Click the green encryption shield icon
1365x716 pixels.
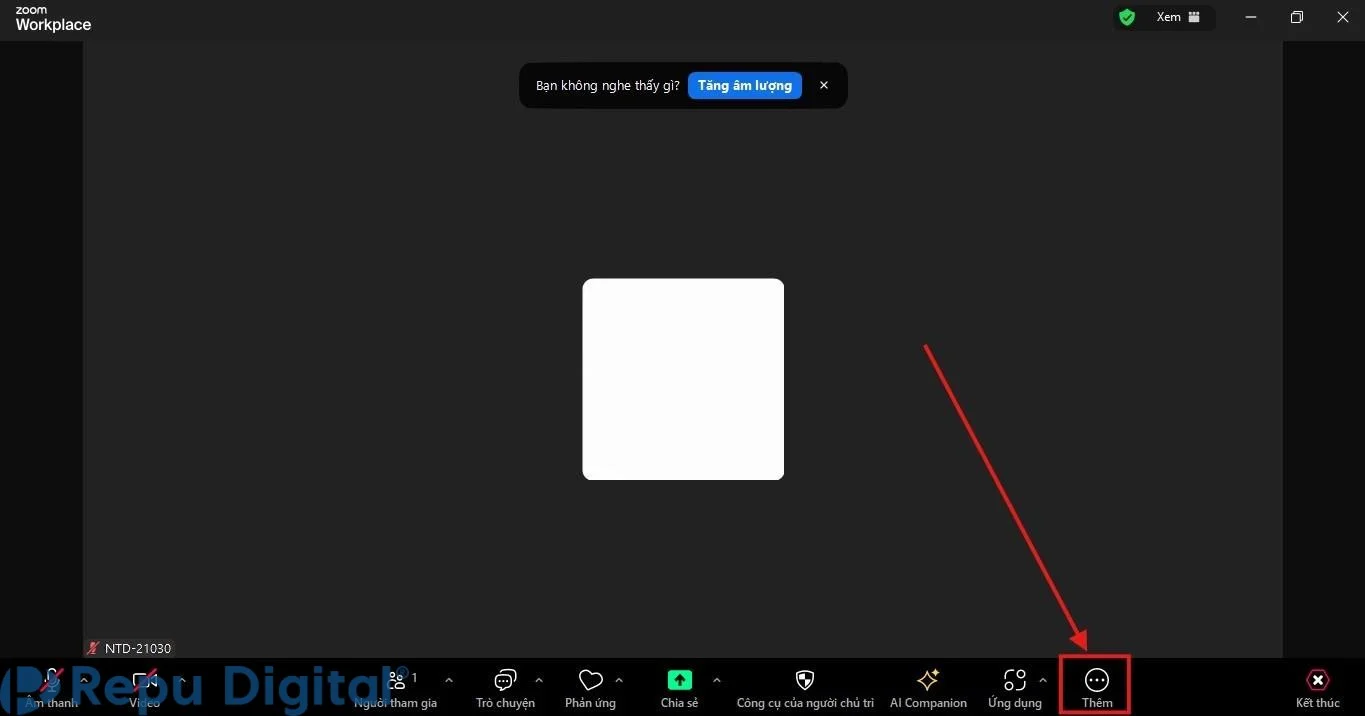1127,17
